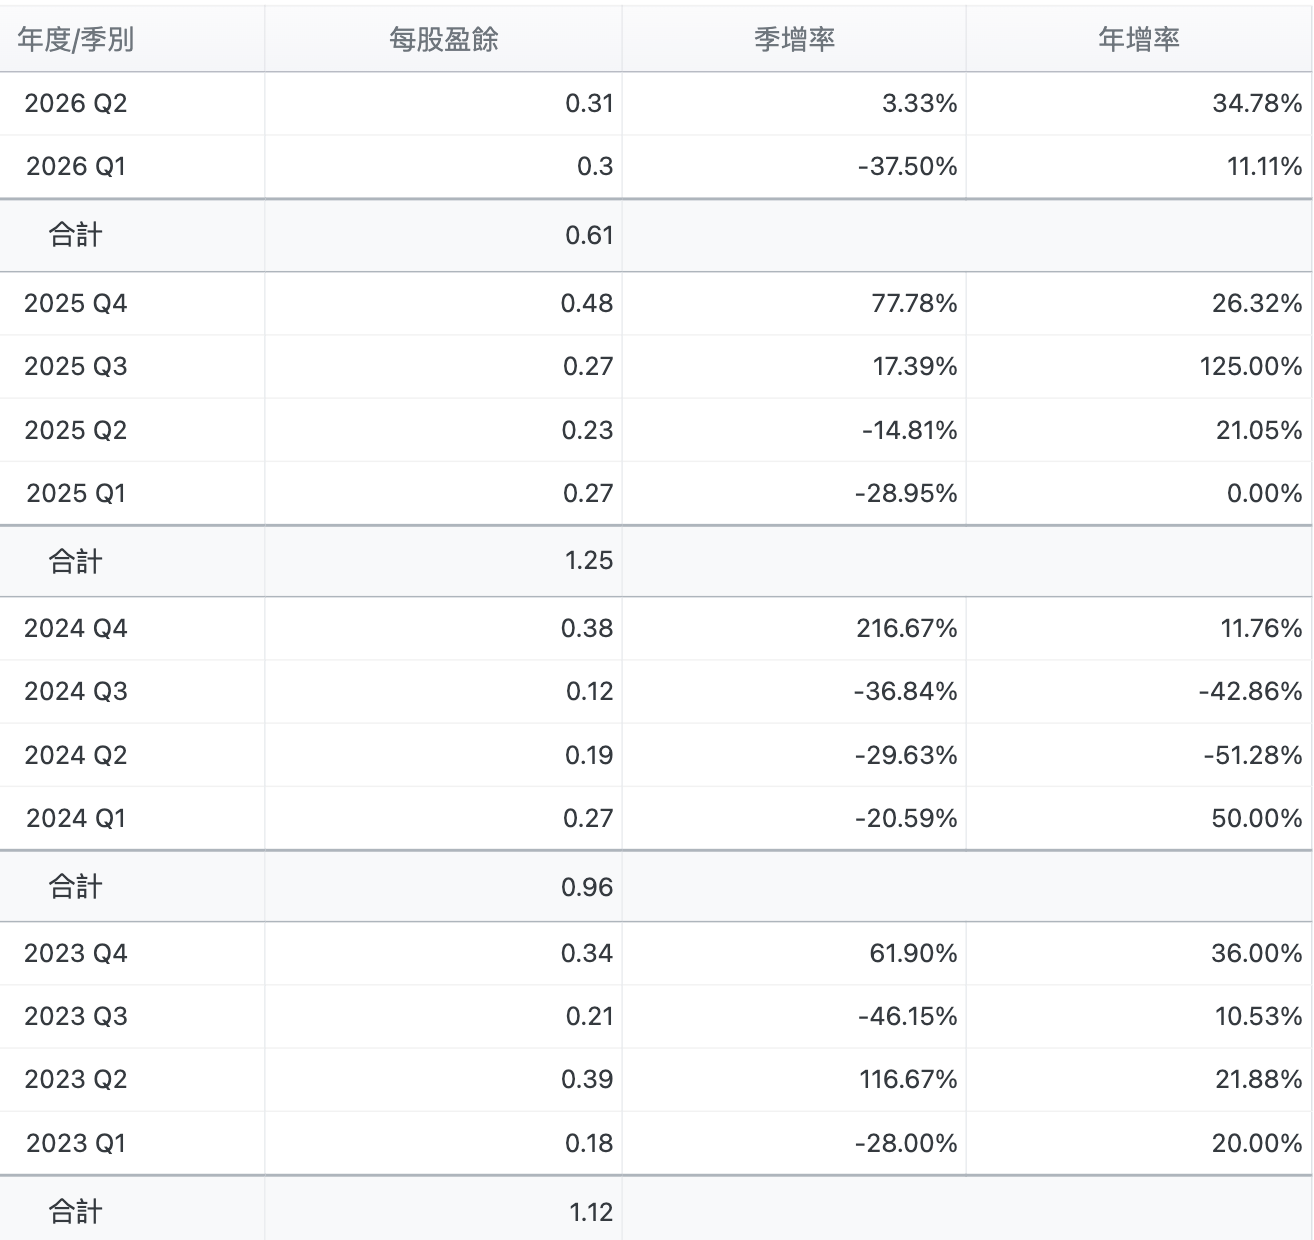This screenshot has height=1240, width=1314.
Task: Select the 0.12 EPS value for 2024 Q3
Action: (x=589, y=691)
